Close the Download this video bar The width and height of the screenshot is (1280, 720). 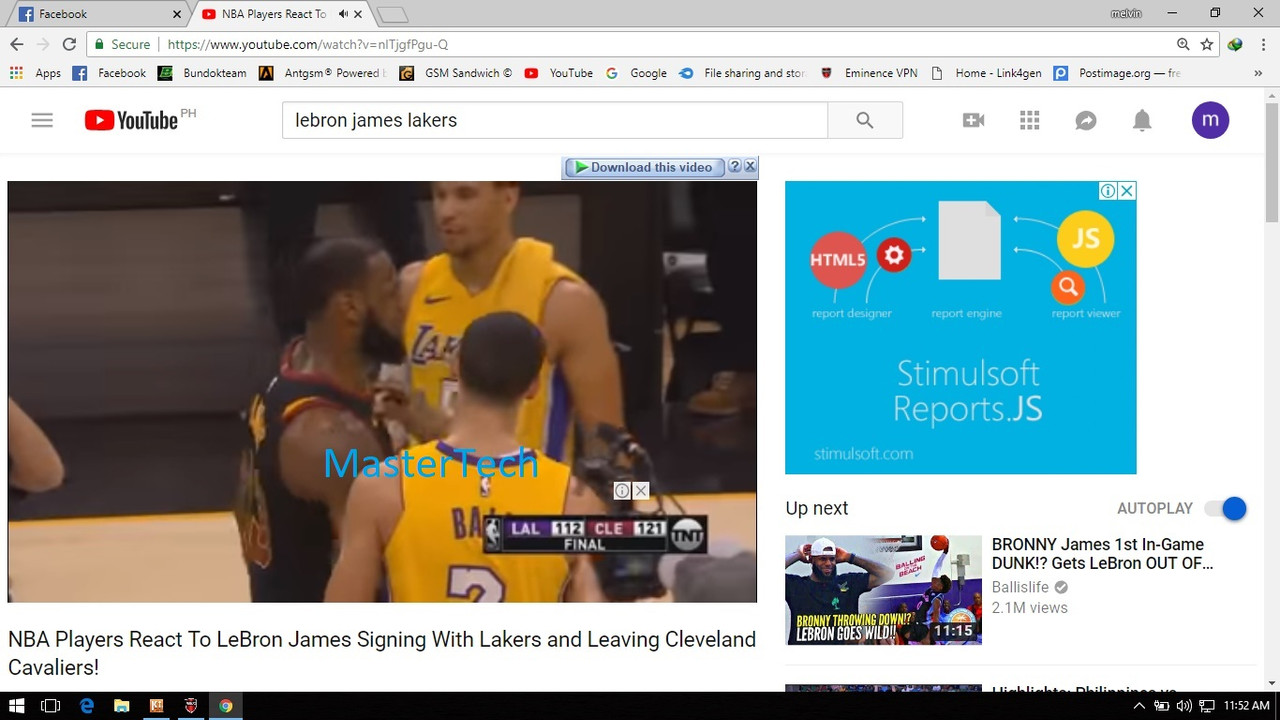[x=750, y=166]
